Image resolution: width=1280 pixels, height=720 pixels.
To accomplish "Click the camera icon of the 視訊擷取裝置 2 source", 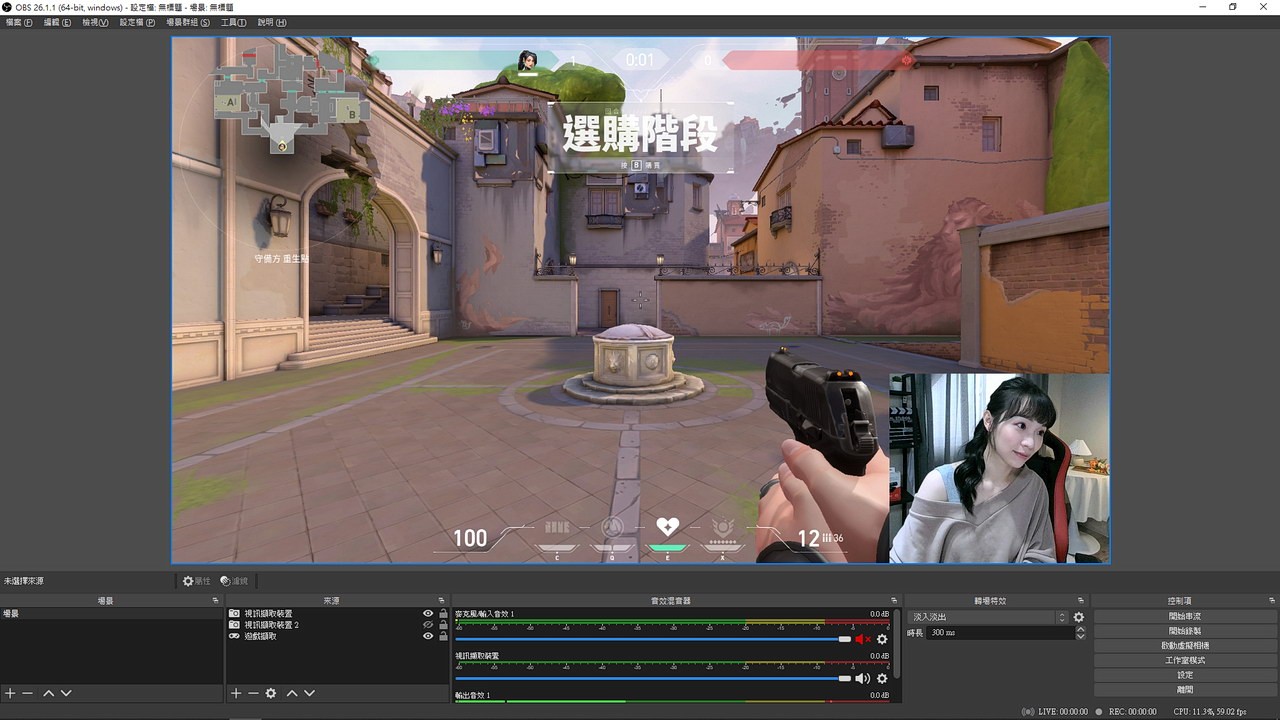I will 234,625.
